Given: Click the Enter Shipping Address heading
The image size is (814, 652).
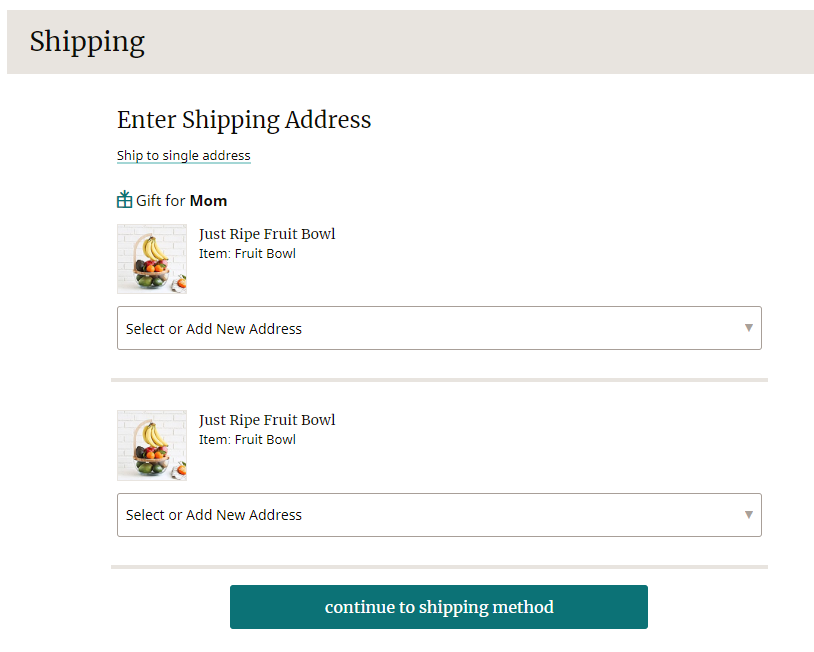Looking at the screenshot, I should click(244, 120).
